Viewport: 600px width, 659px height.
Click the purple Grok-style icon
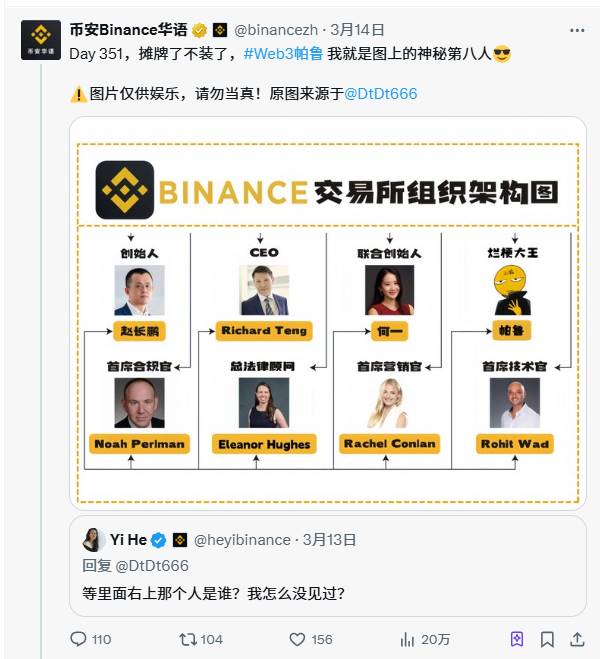517,639
